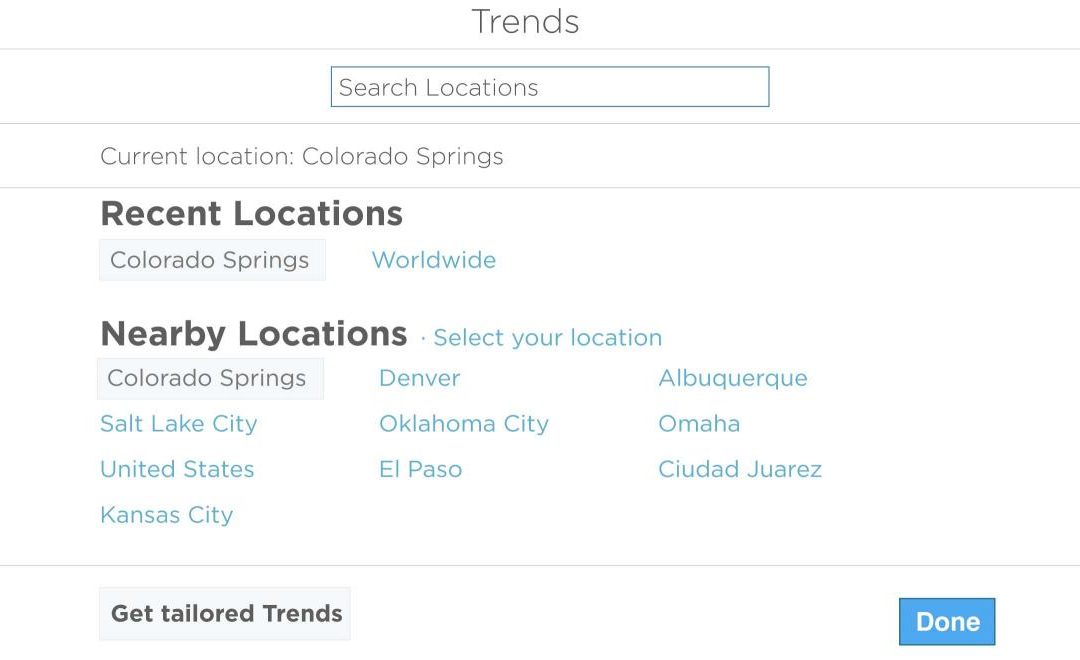Choose the Worldwide recent location

433,260
